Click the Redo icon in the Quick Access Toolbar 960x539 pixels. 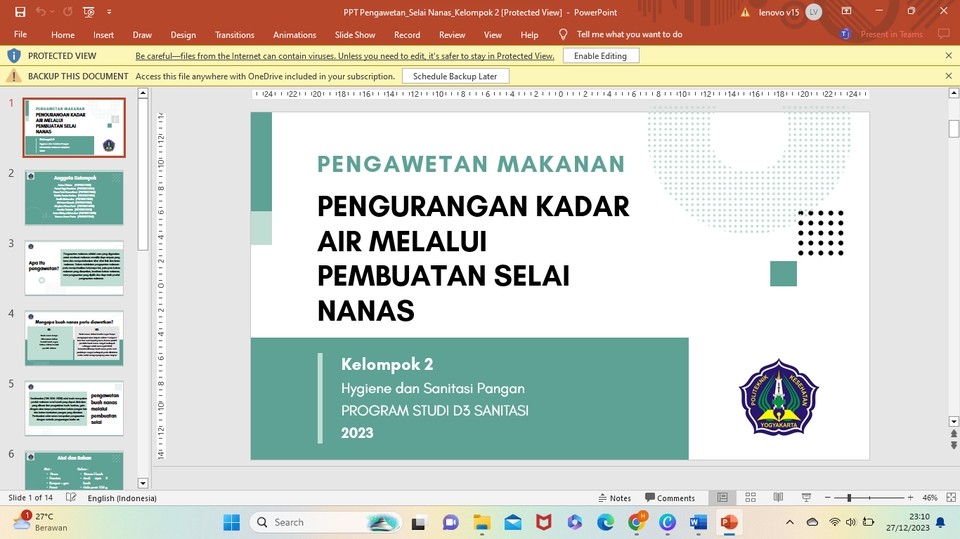point(67,12)
